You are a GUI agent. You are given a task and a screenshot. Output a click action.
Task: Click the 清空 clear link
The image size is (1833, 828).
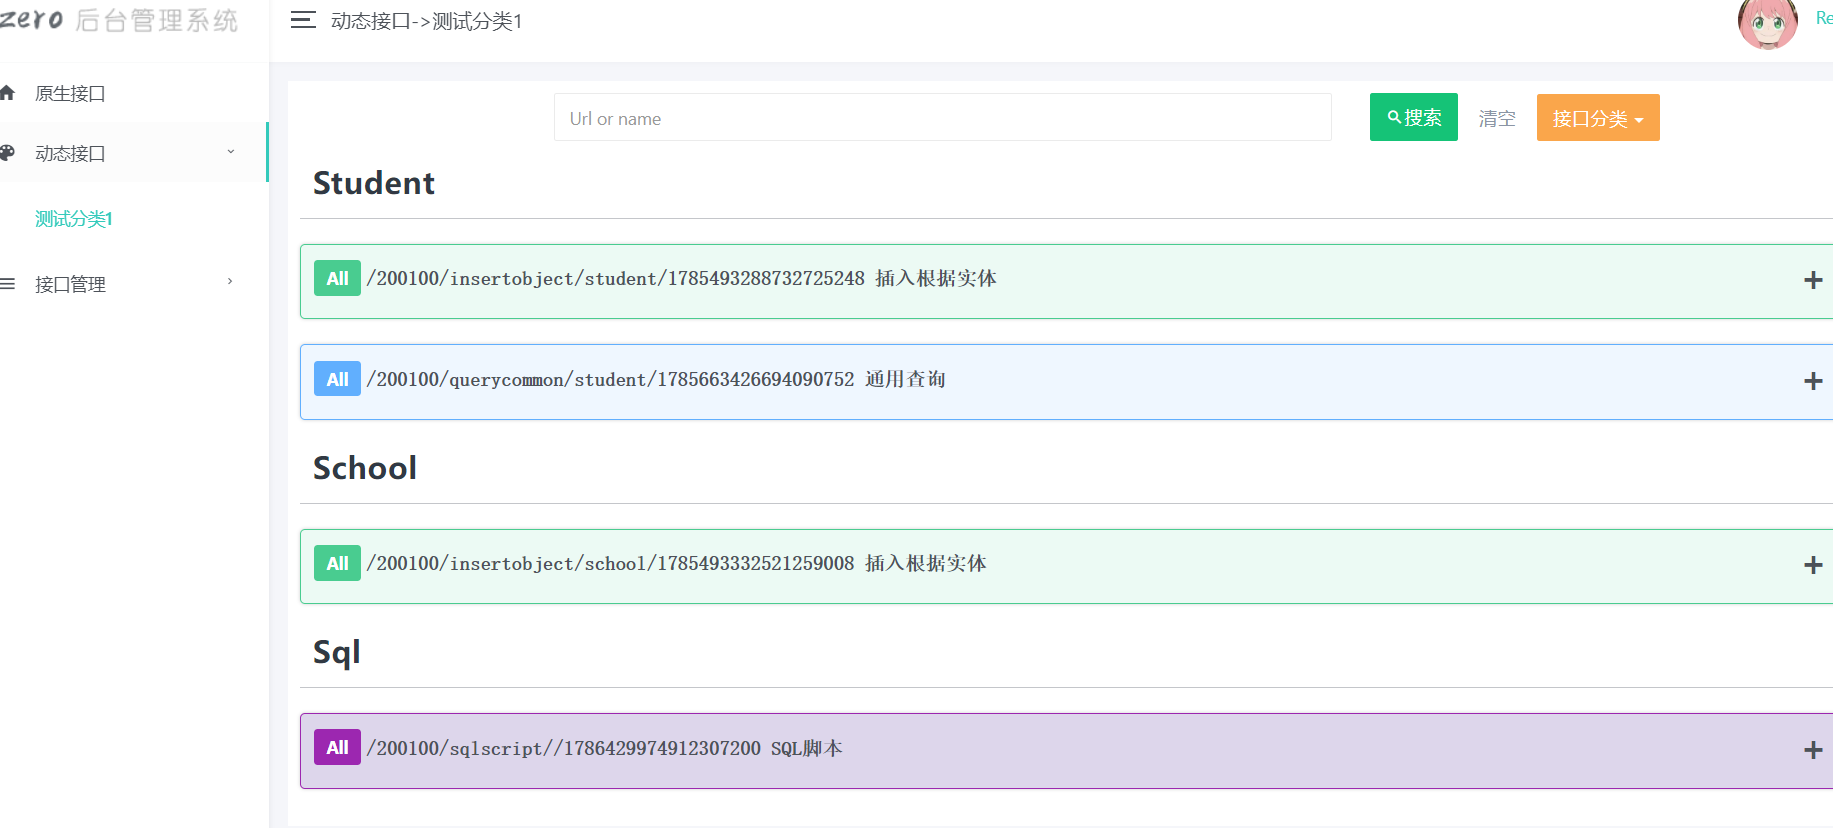[x=1497, y=119]
